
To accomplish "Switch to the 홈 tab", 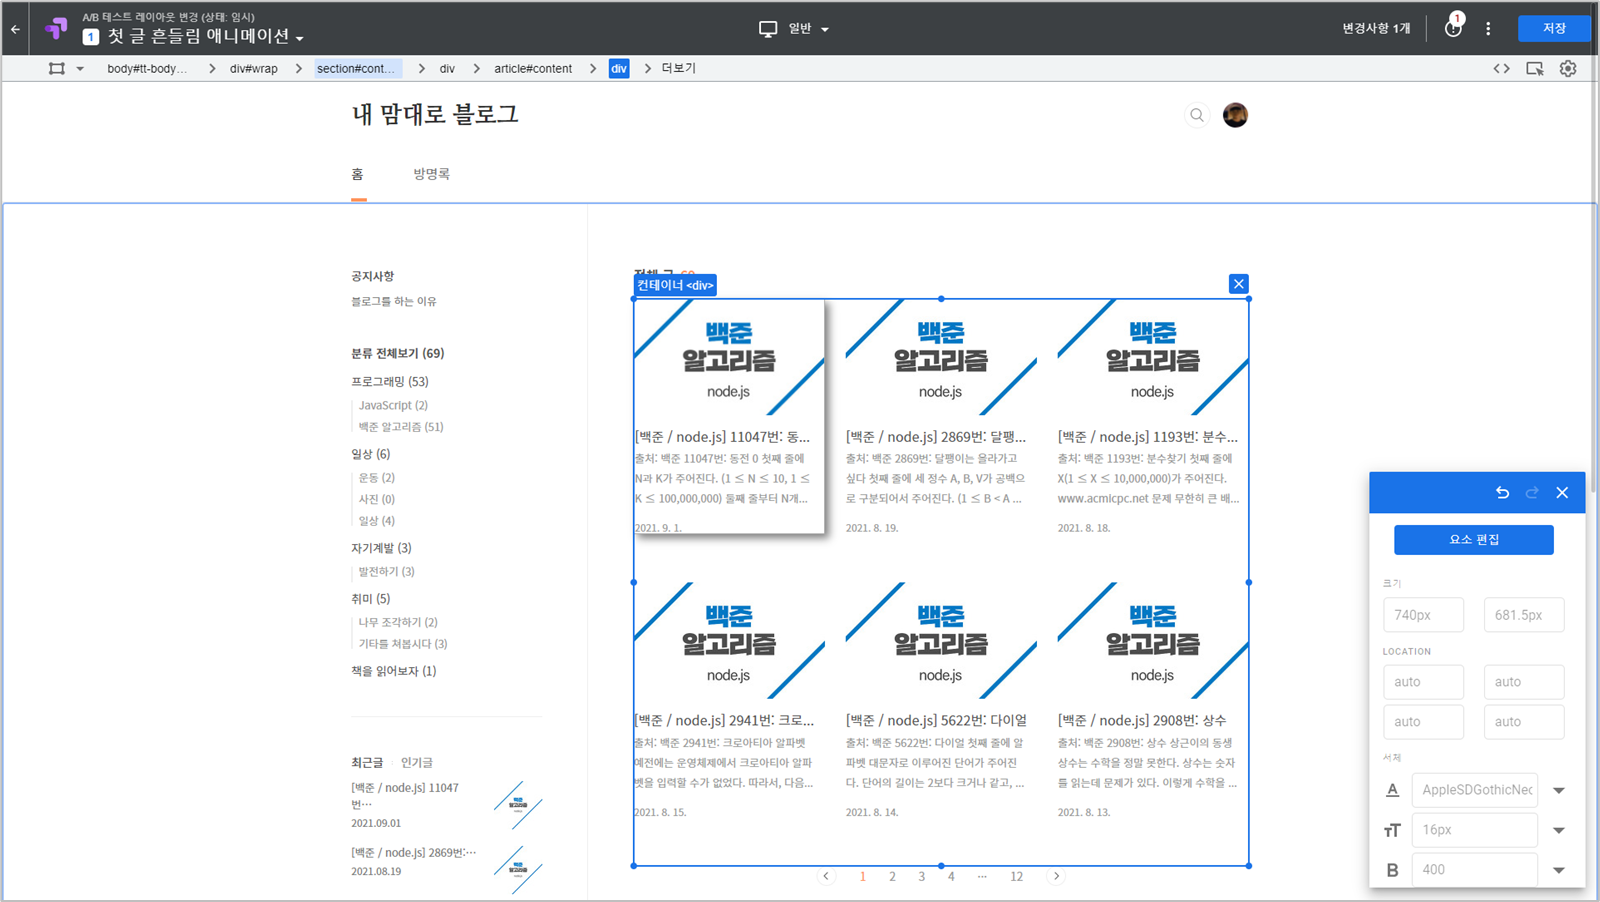I will [358, 174].
